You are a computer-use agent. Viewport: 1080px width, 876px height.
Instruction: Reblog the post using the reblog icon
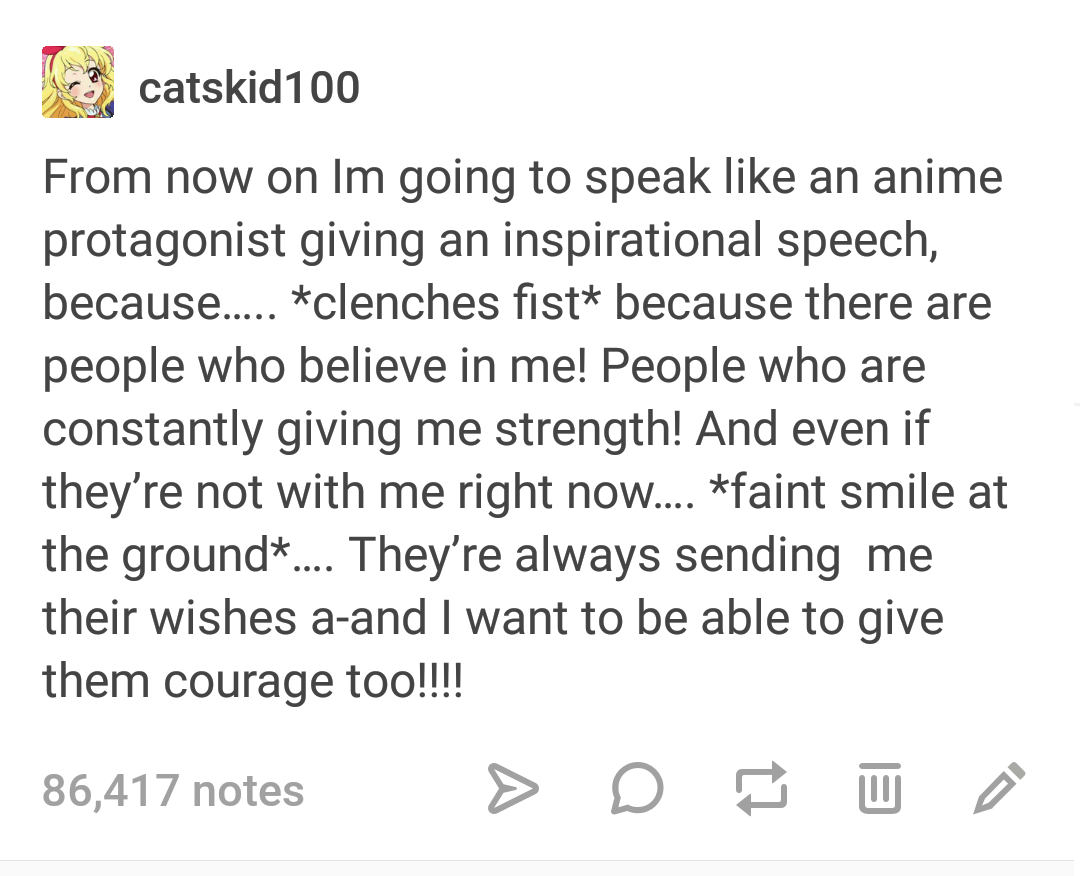tap(761, 789)
